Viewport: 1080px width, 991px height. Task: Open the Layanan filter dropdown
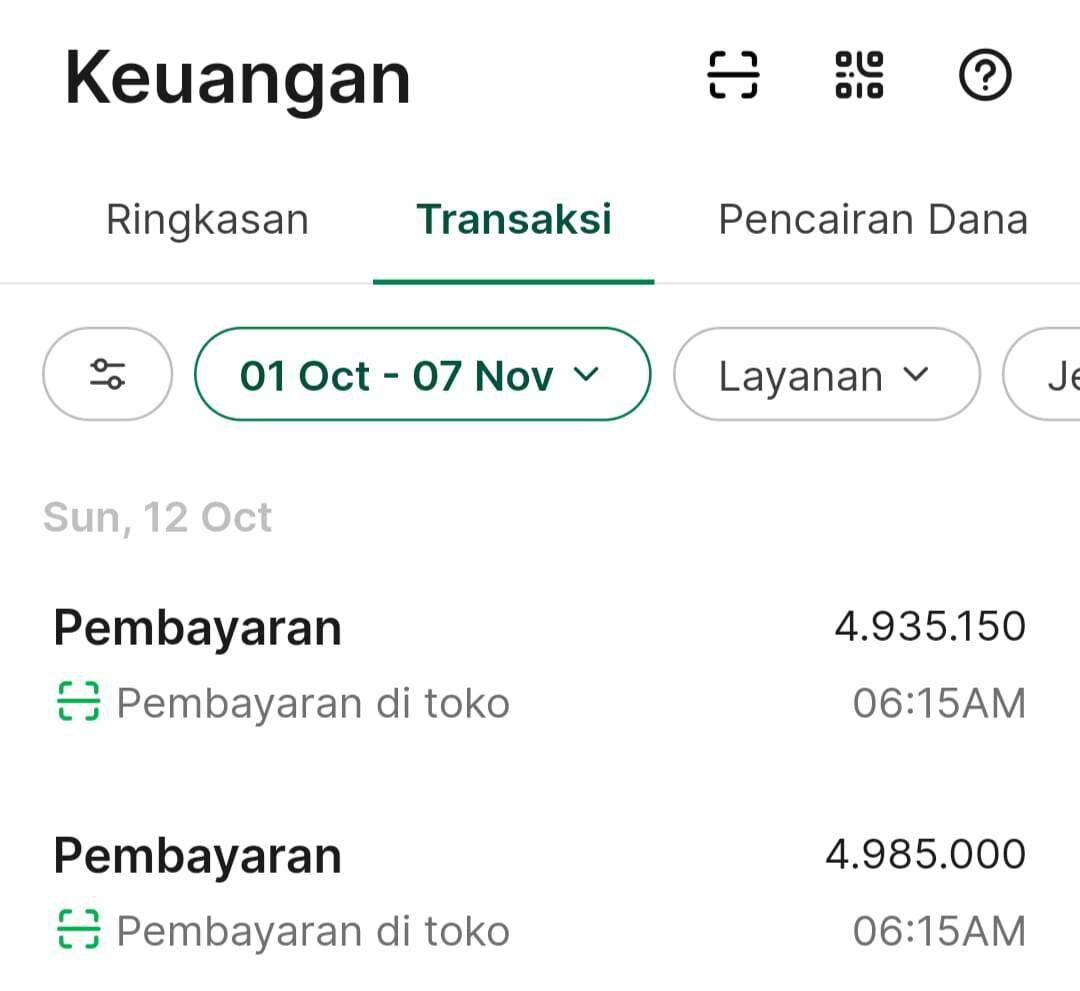(825, 375)
